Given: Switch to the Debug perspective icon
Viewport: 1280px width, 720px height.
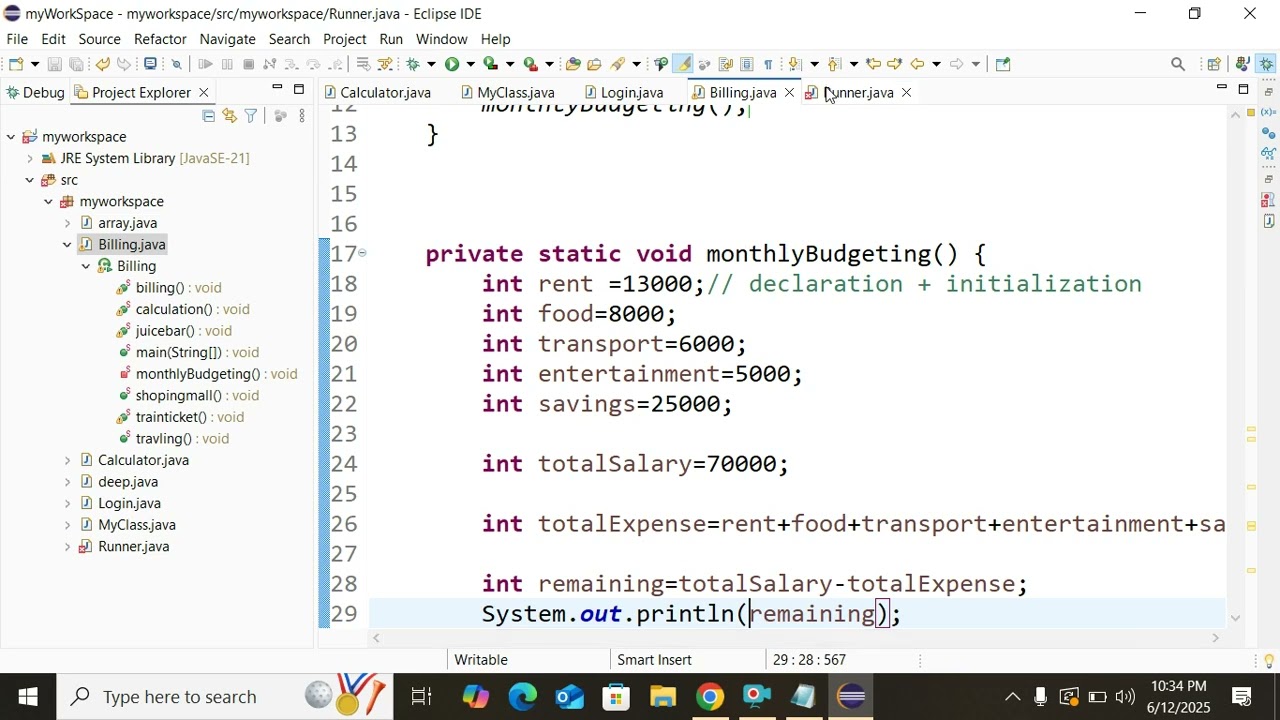Looking at the screenshot, I should point(1266,64).
